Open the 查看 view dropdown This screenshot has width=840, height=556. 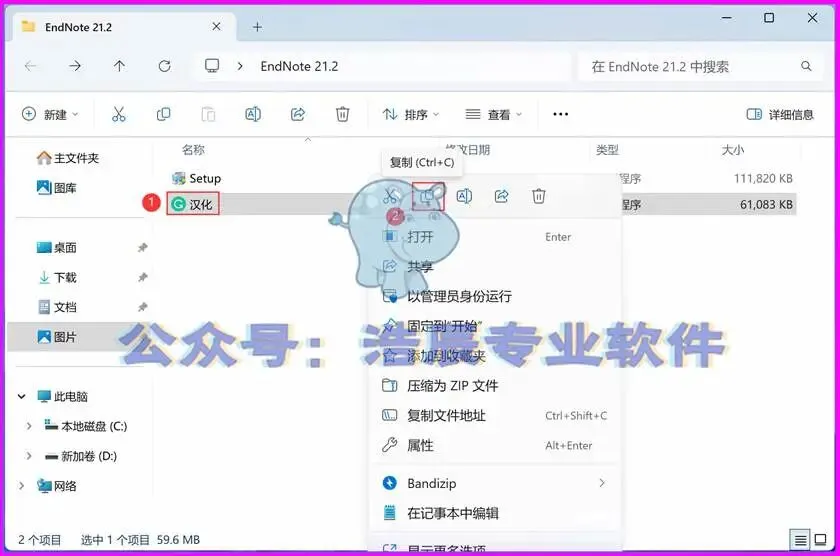(x=493, y=114)
